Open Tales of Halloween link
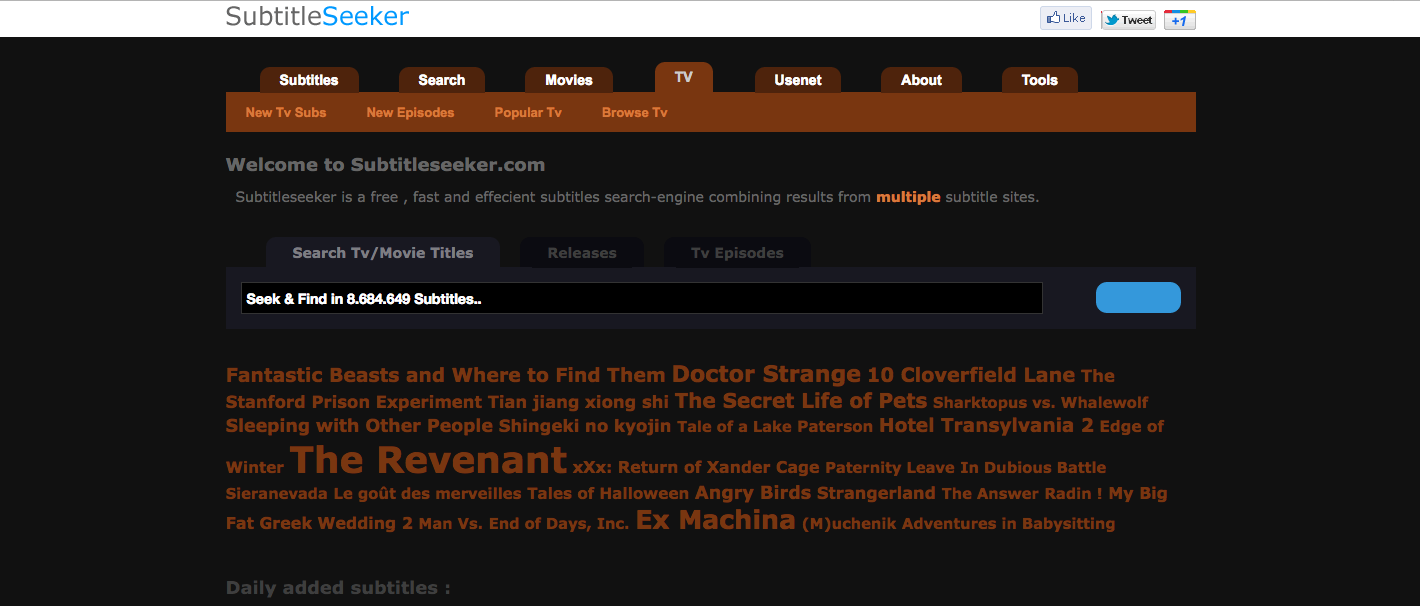The height and width of the screenshot is (606, 1420). point(608,494)
